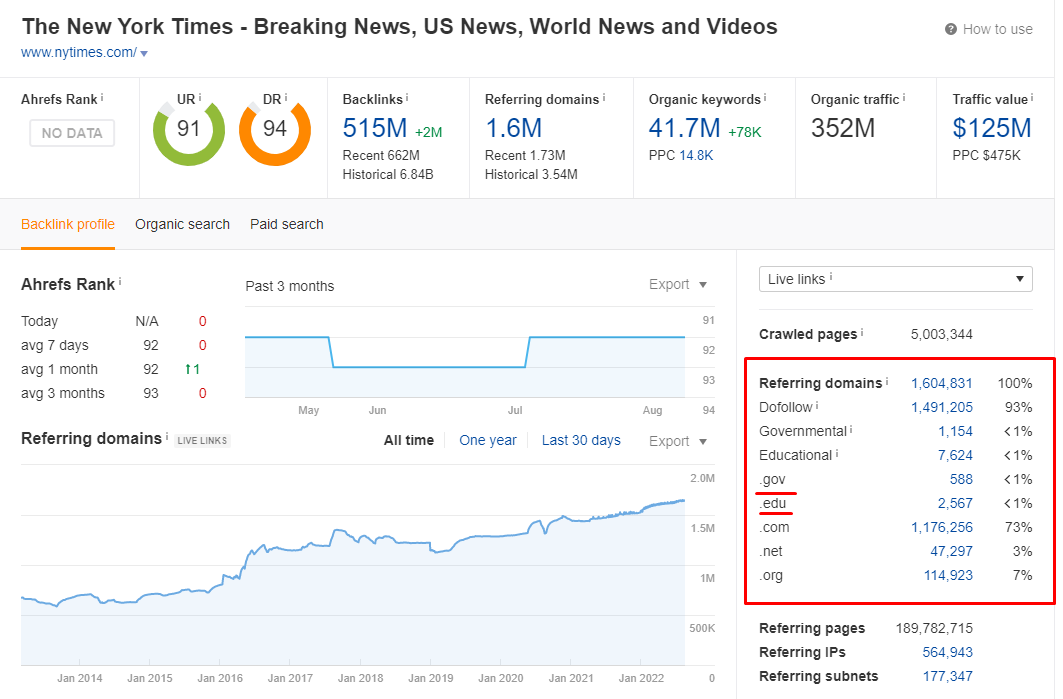Click the info icon next to Ahrefs Rank header
The width and height of the screenshot is (1063, 699).
(102, 98)
